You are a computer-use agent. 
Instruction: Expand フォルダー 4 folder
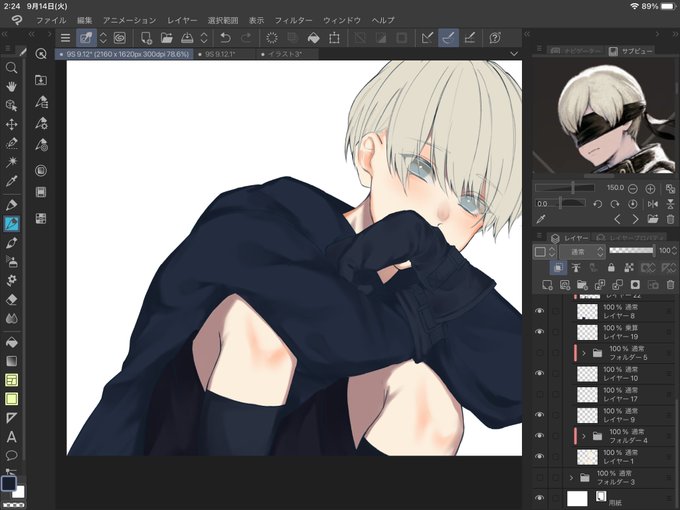tap(584, 436)
